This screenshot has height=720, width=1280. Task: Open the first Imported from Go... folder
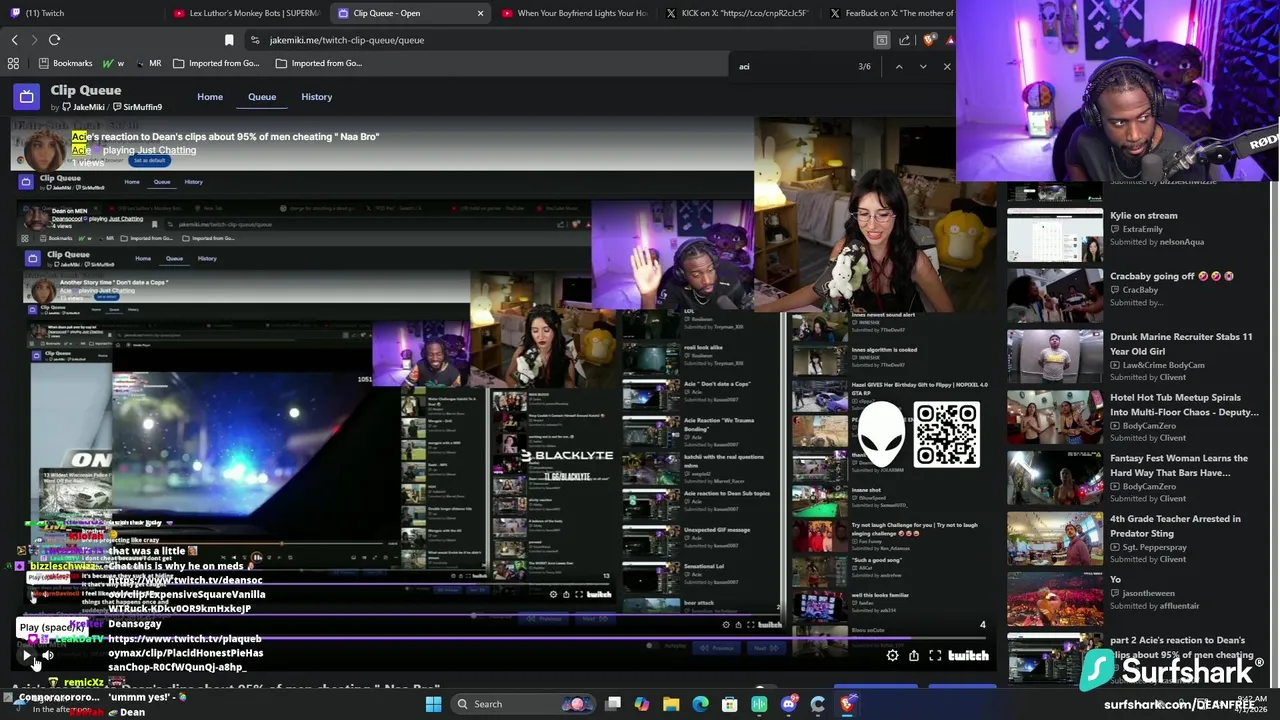[216, 63]
